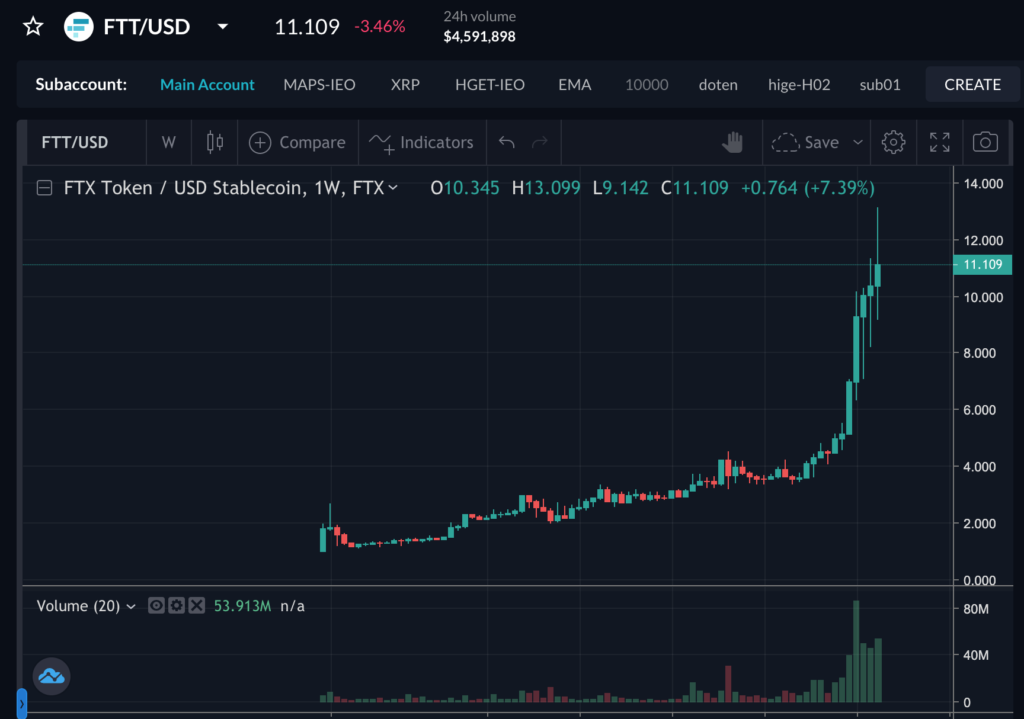Image resolution: width=1024 pixels, height=719 pixels.
Task: Click the H13.099 high value in legend
Action: [546, 188]
